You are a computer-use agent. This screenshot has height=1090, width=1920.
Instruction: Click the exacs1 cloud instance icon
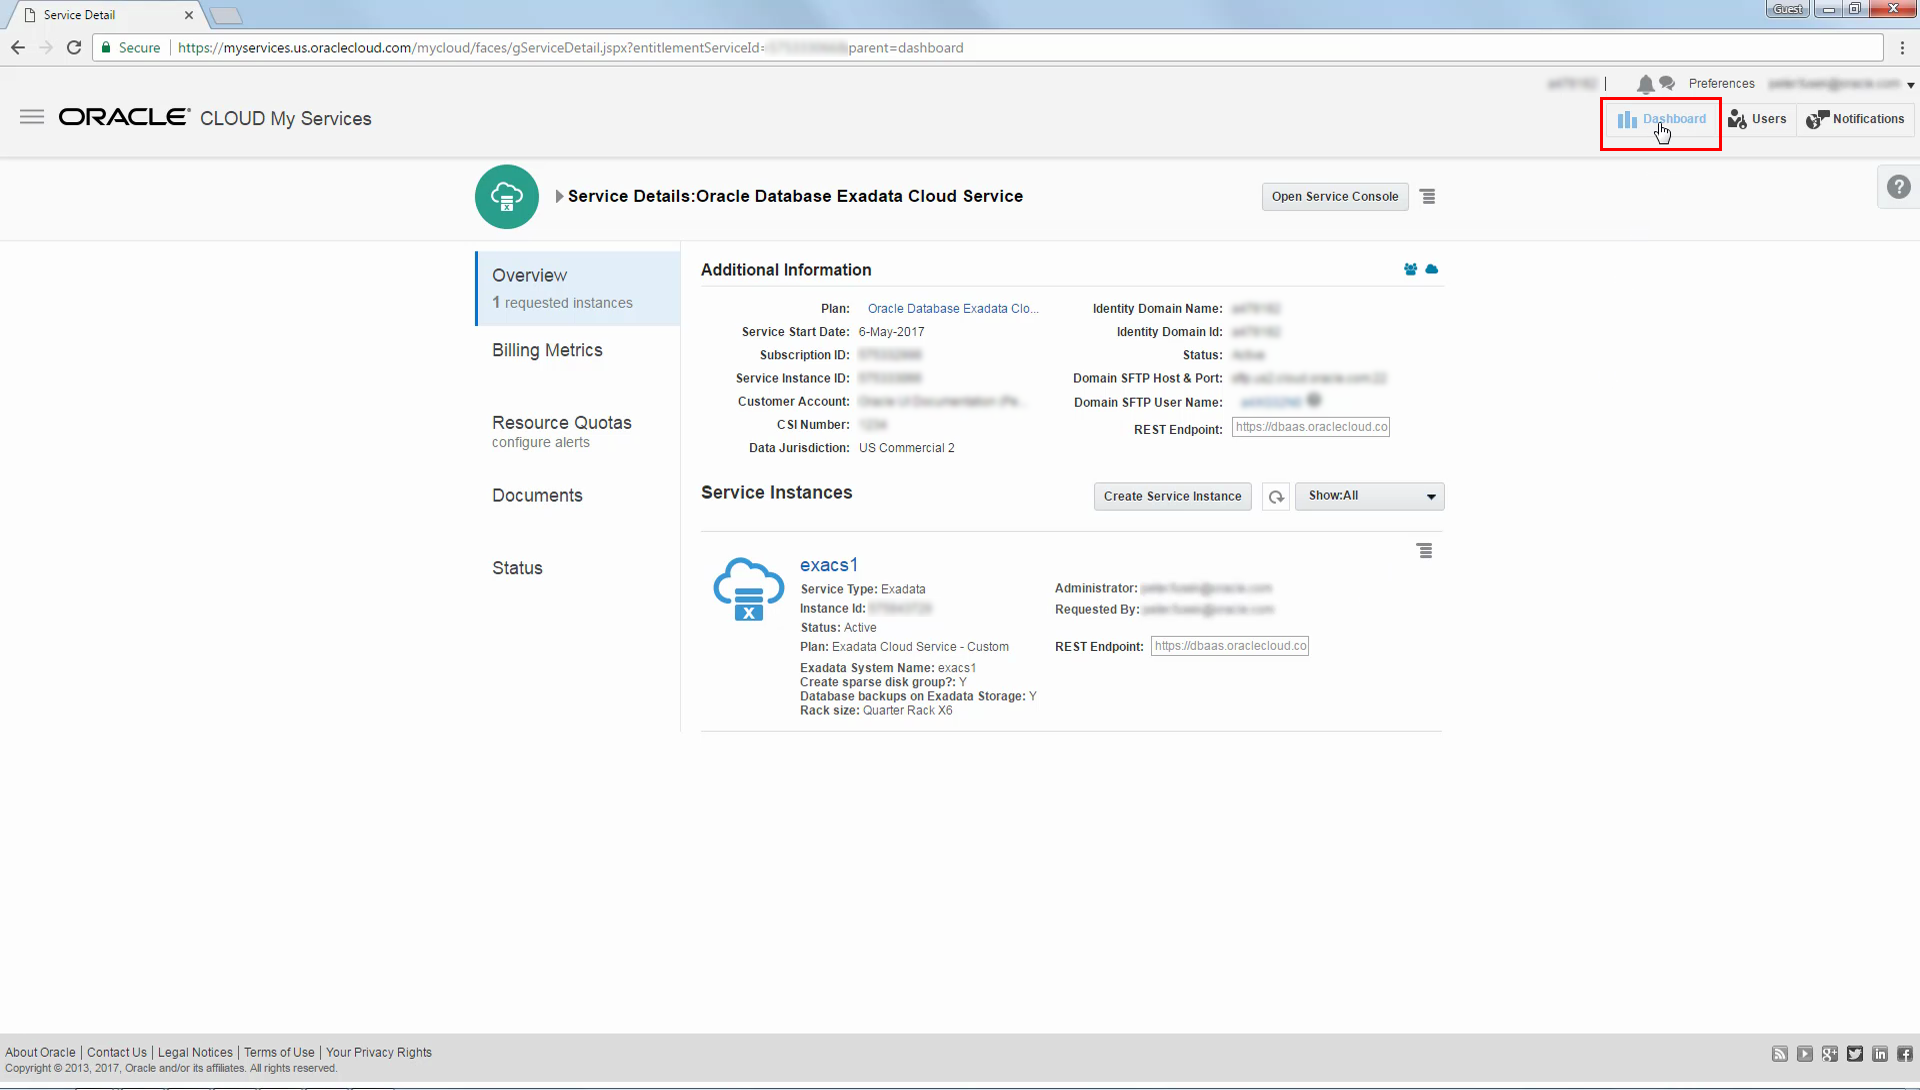pyautogui.click(x=748, y=589)
